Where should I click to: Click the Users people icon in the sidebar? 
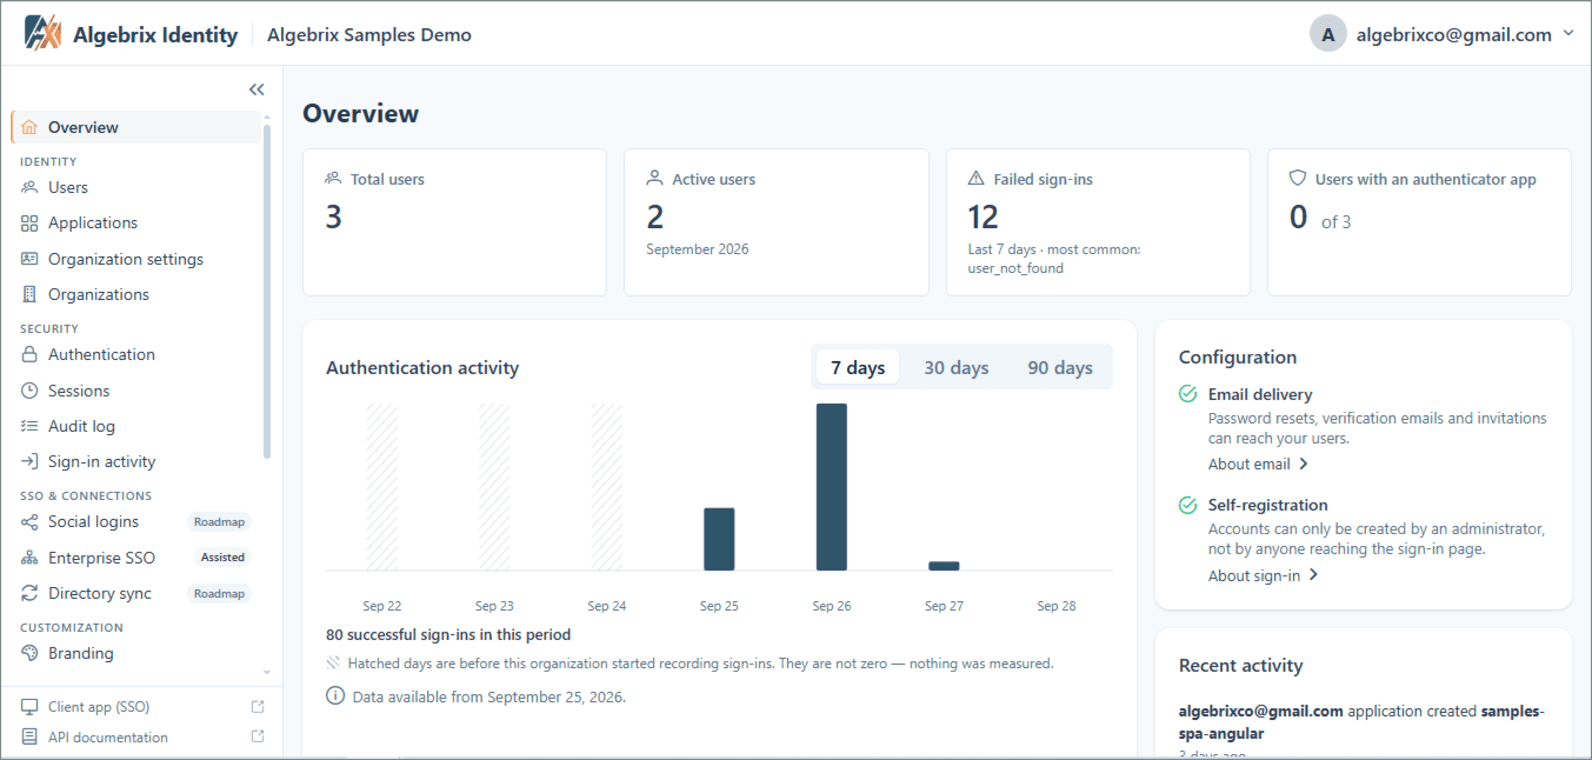29,187
